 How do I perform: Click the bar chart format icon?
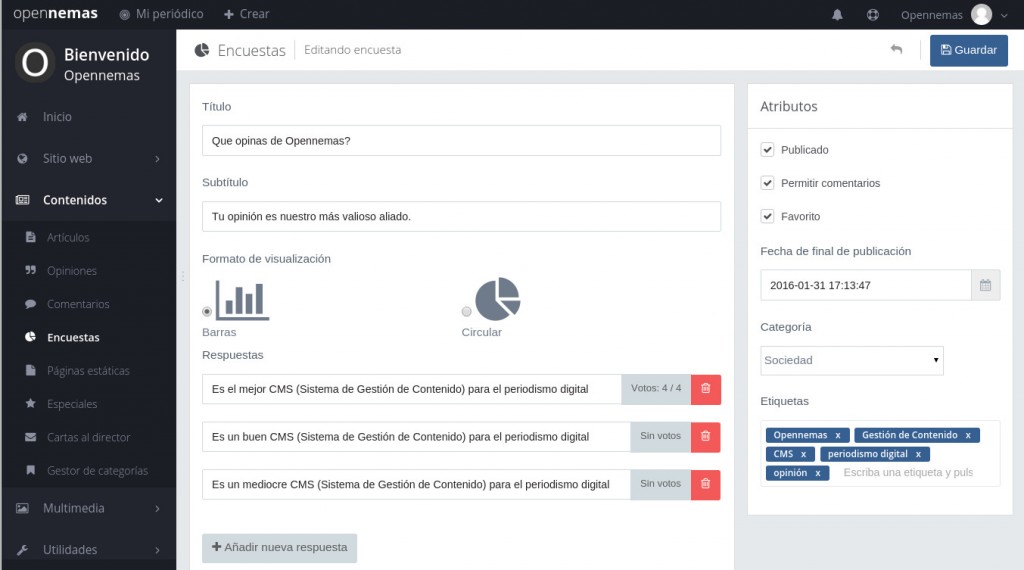point(242,300)
